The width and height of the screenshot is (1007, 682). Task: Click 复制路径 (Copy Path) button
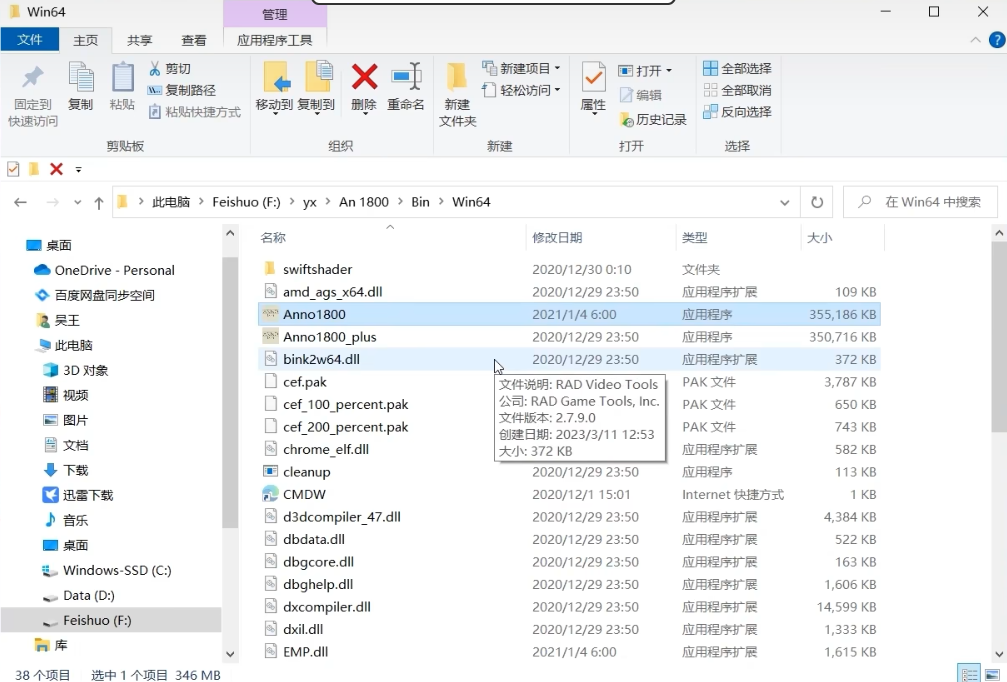[183, 90]
